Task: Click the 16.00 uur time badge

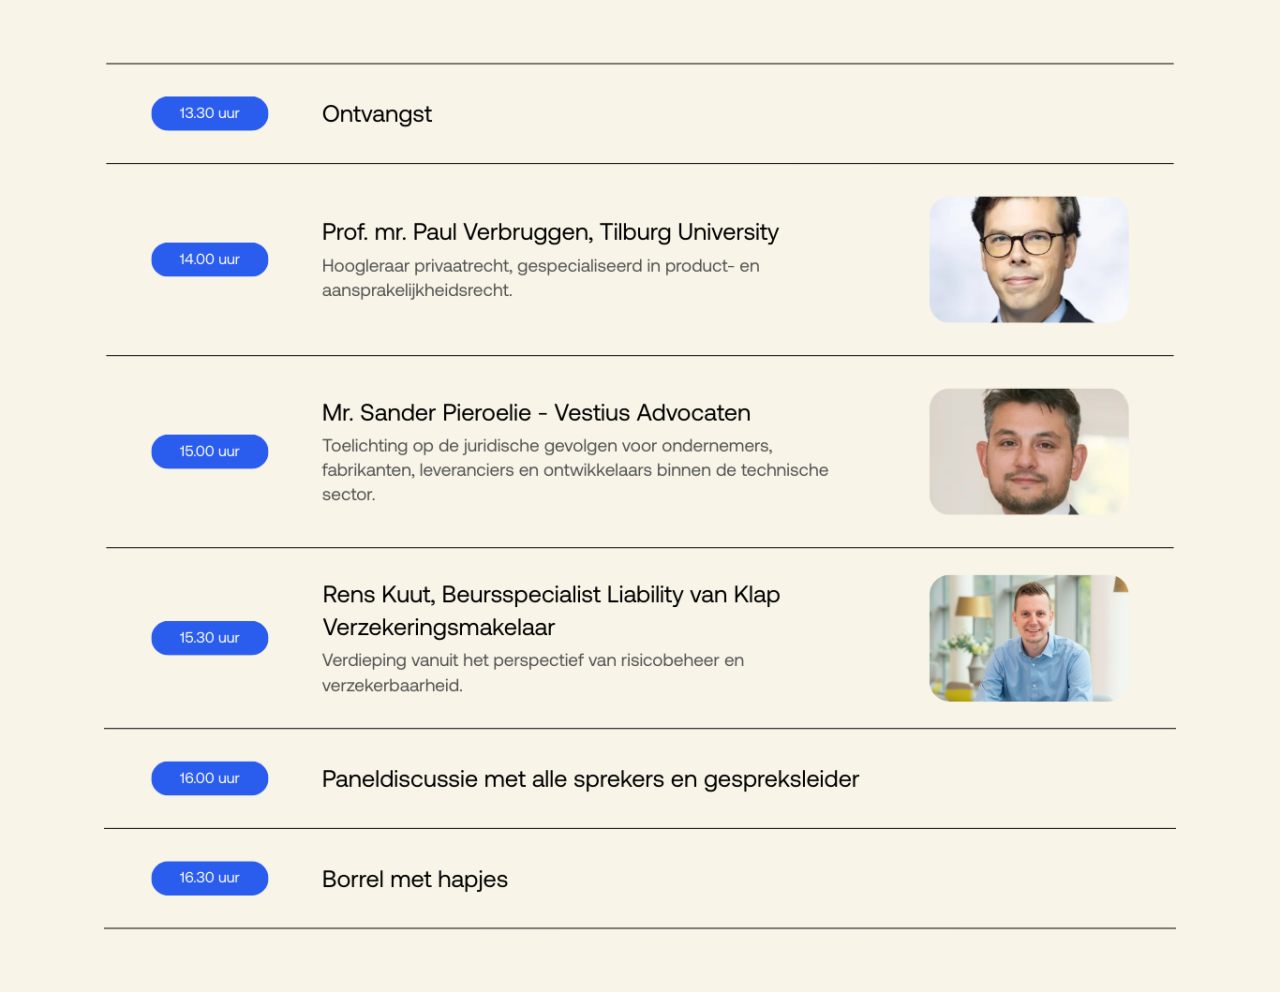Action: (210, 779)
